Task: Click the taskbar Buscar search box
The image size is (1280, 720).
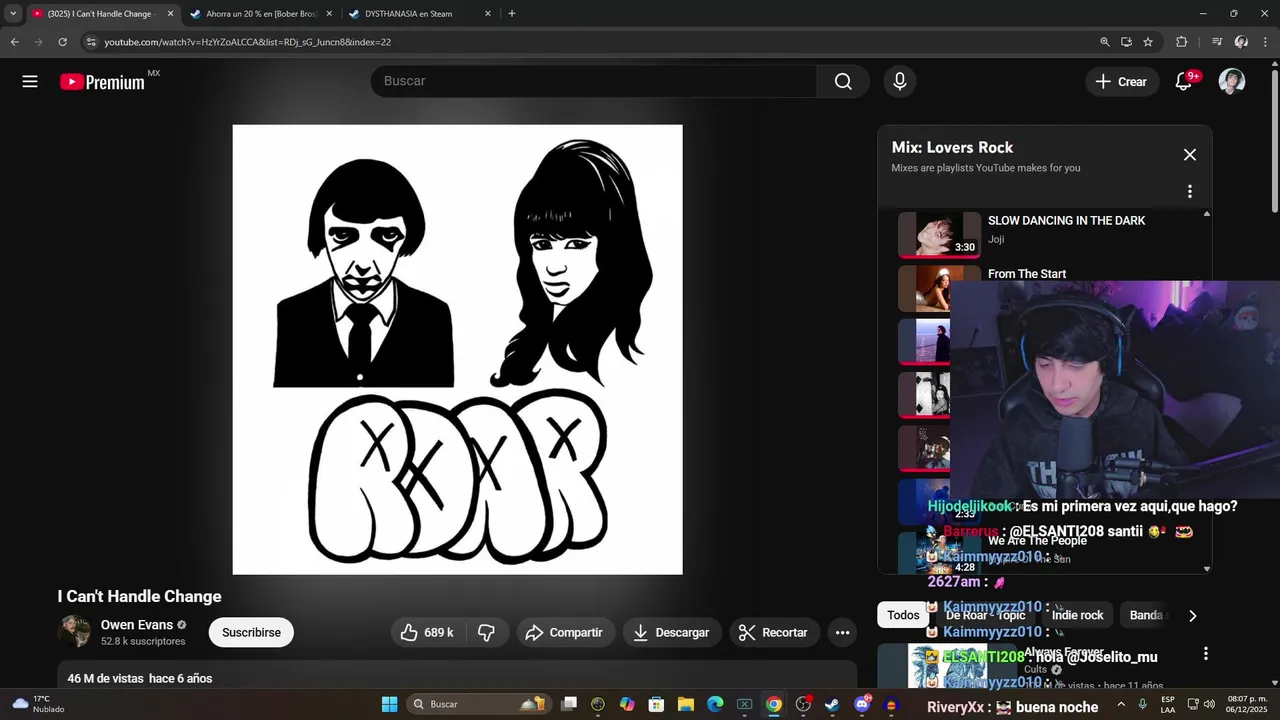Action: point(479,704)
